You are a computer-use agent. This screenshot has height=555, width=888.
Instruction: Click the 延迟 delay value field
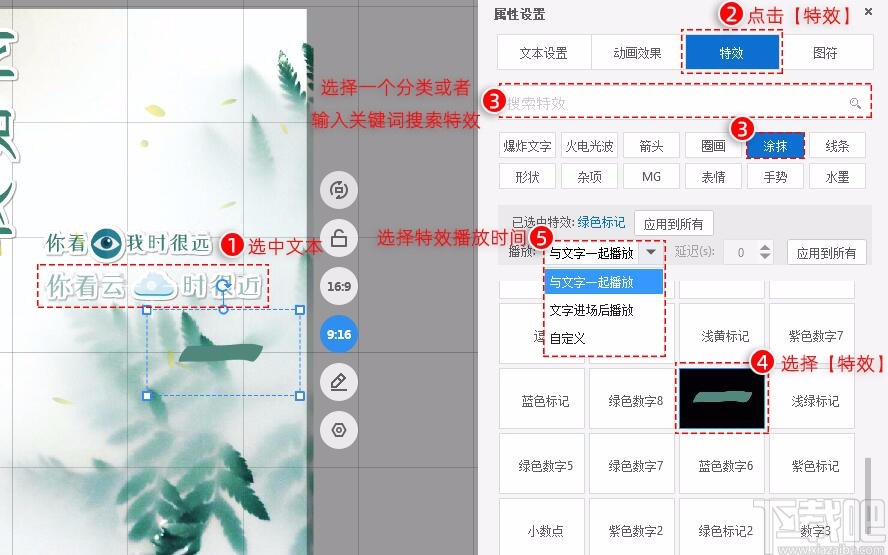741,253
